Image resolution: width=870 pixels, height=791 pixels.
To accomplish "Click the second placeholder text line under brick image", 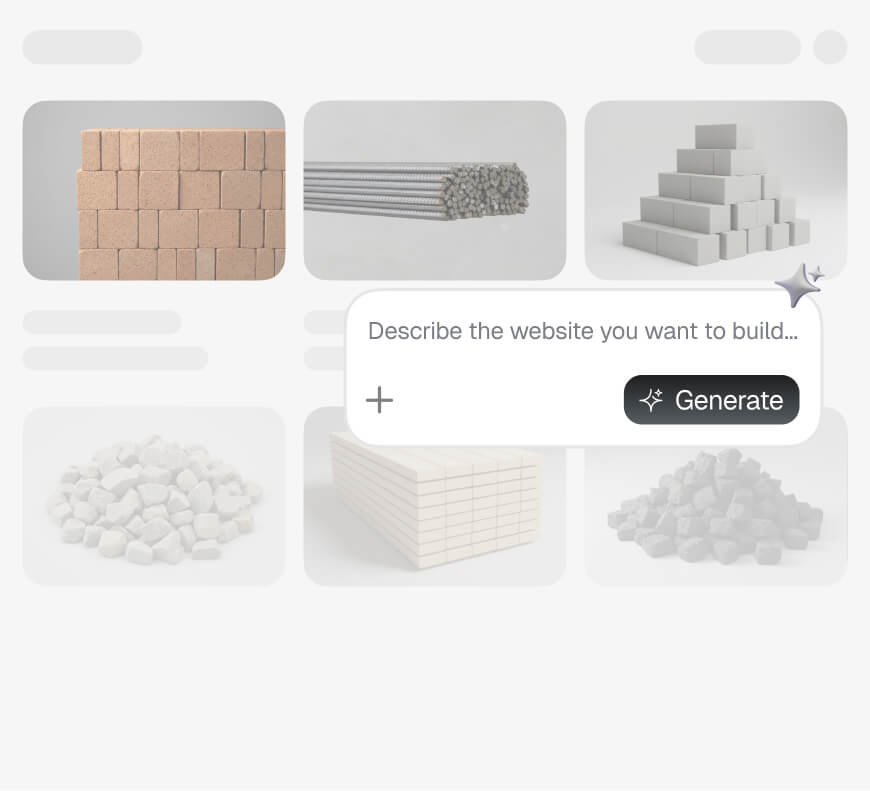I will click(115, 358).
